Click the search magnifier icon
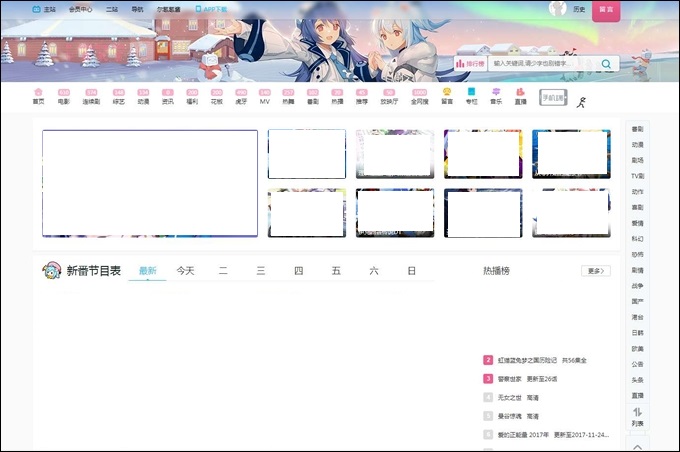The image size is (680, 452). point(607,64)
